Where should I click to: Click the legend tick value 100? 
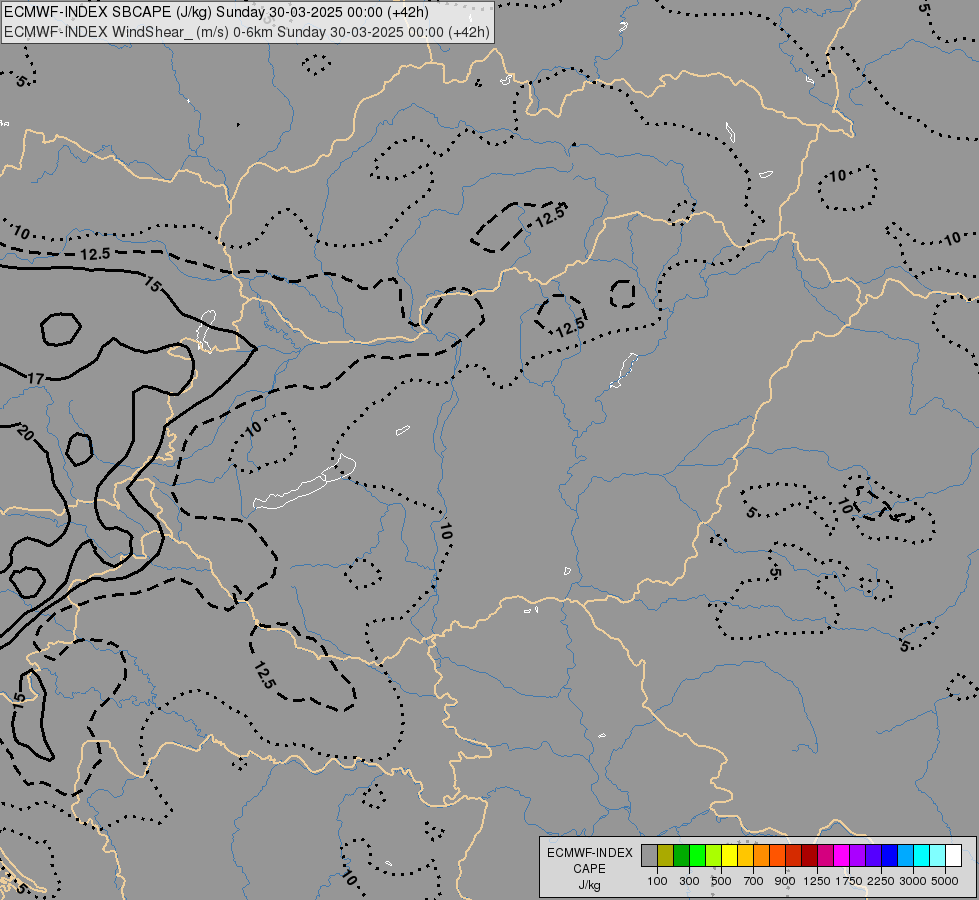point(657,881)
